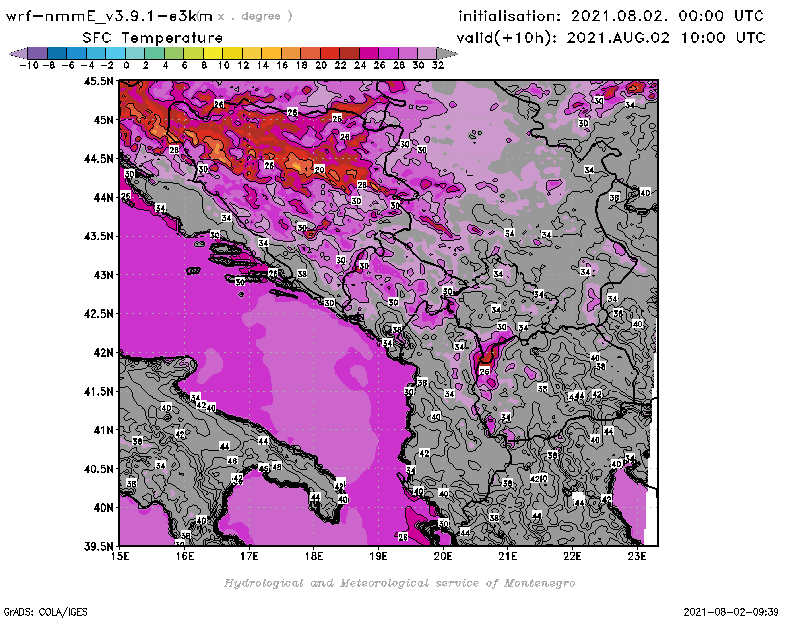Click the '21E' longitude label
The height and width of the screenshot is (618, 800).
508,556
